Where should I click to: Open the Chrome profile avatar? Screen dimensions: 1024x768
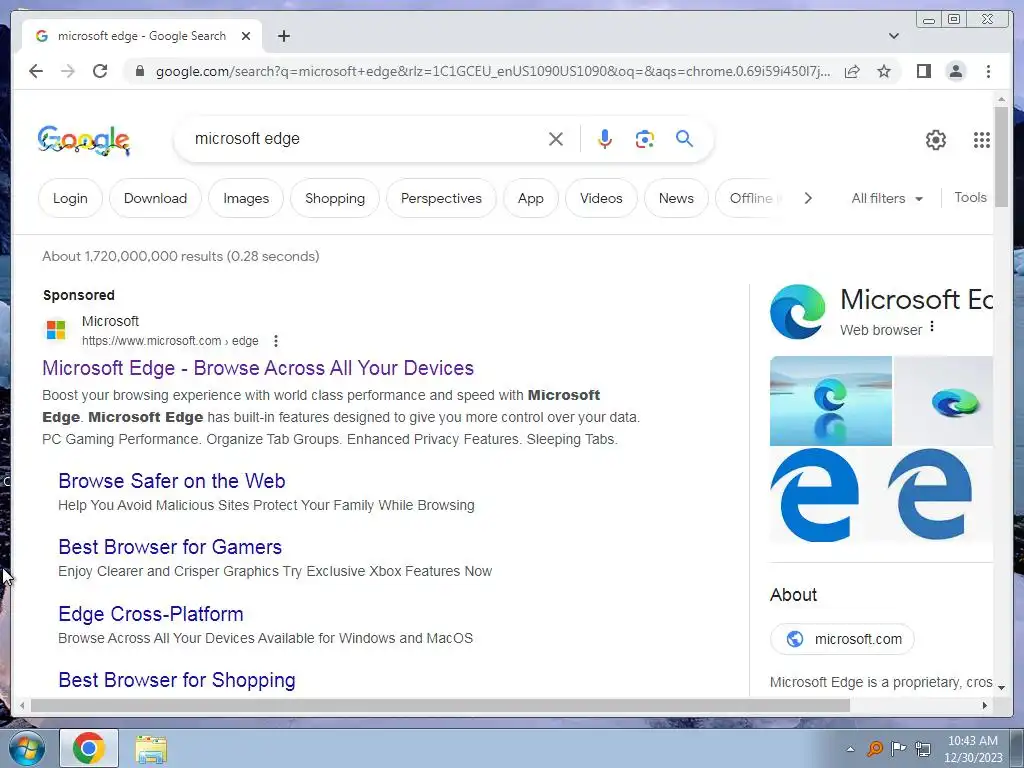click(955, 71)
